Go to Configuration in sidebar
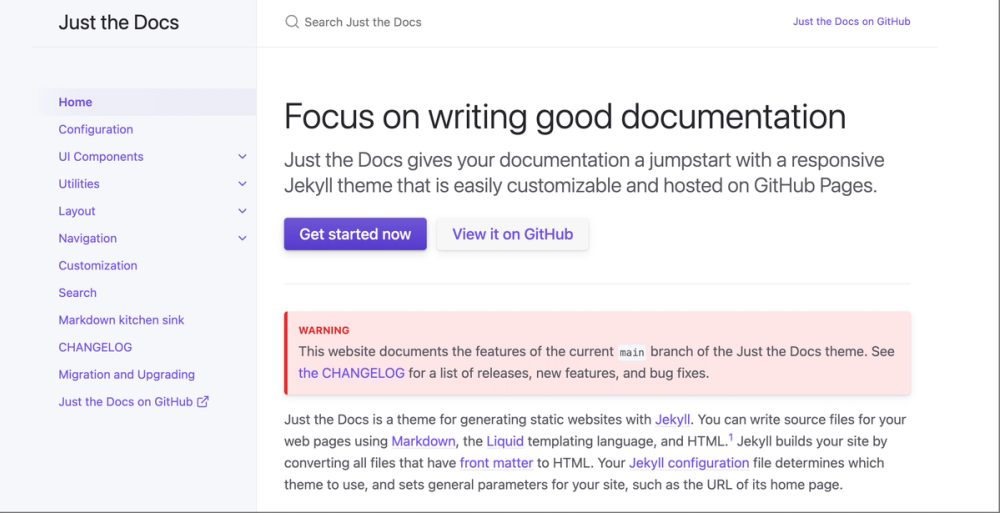 click(96, 130)
